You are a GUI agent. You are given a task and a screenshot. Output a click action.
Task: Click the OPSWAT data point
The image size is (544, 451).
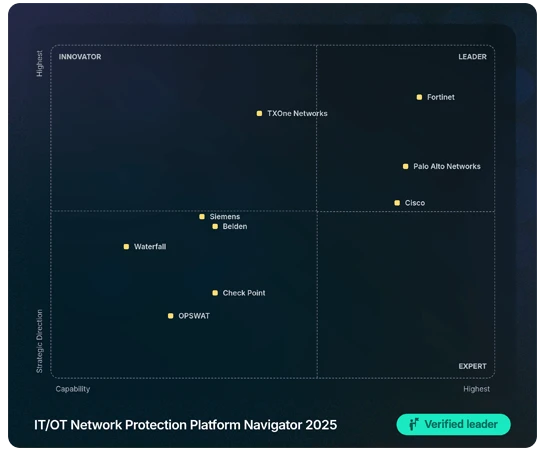170,316
